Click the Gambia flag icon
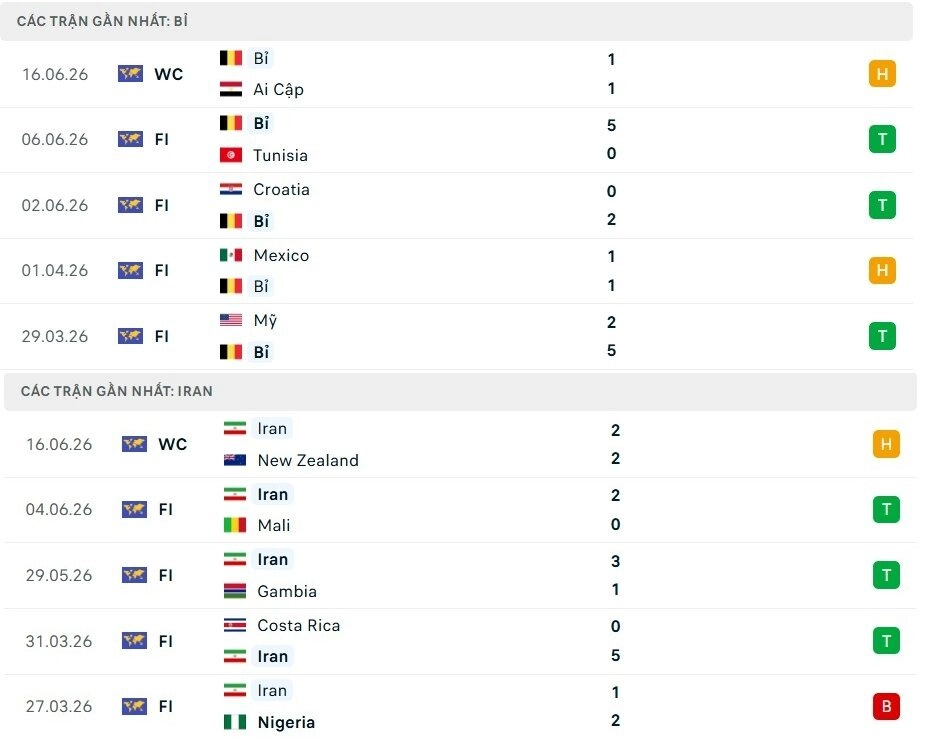Image resolution: width=926 pixels, height=744 pixels. (235, 590)
